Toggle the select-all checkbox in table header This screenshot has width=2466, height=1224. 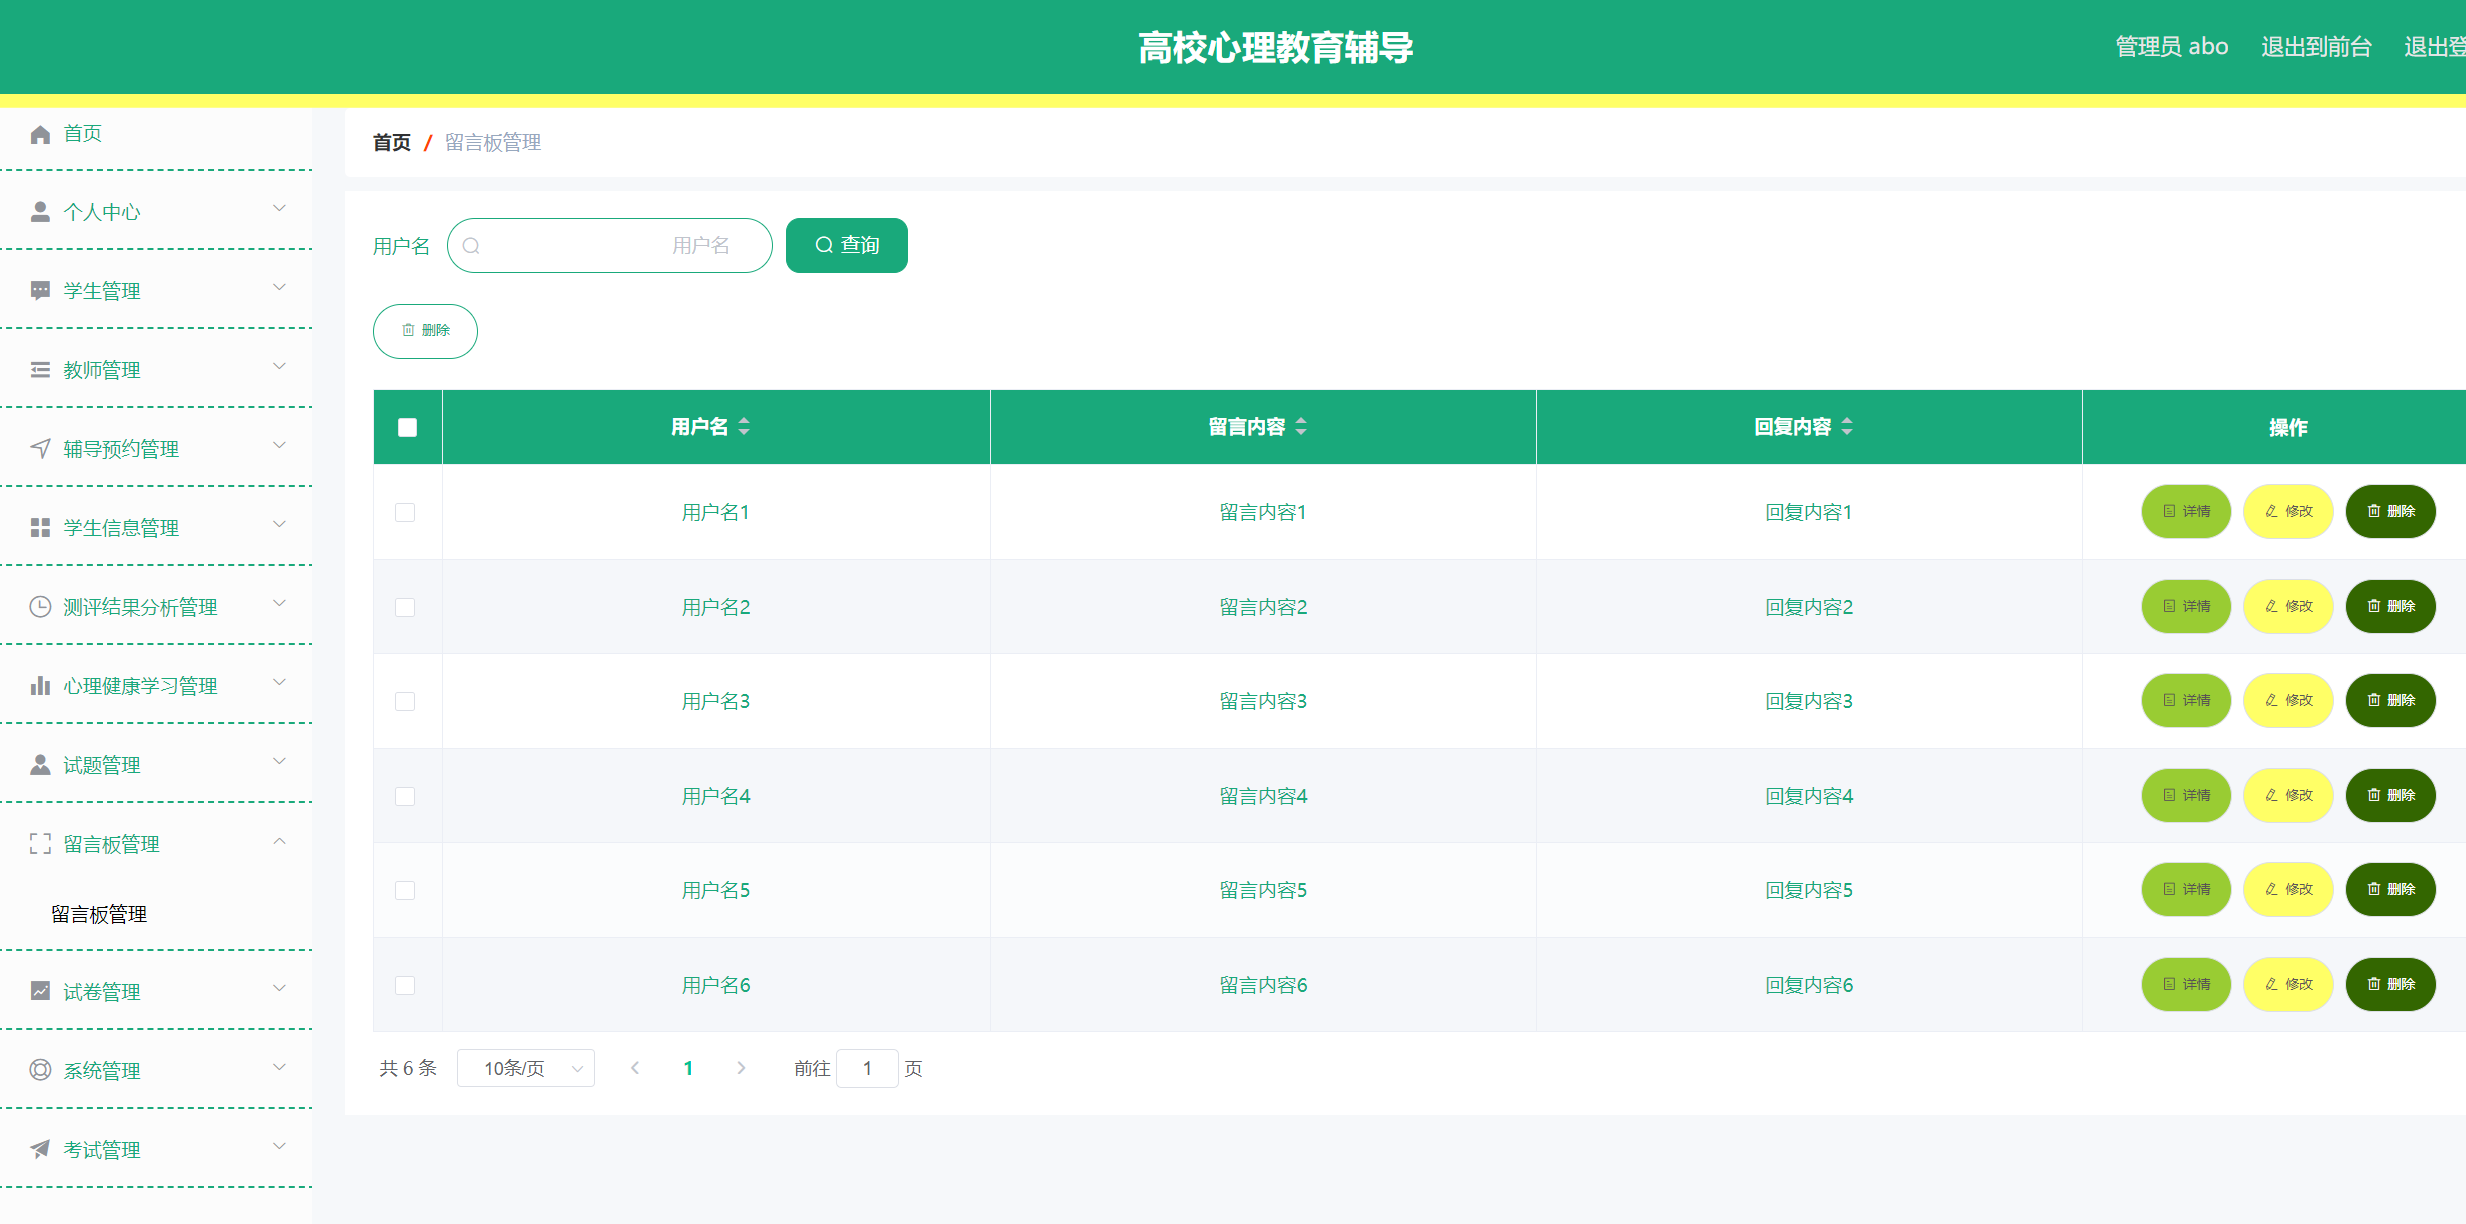tap(407, 428)
